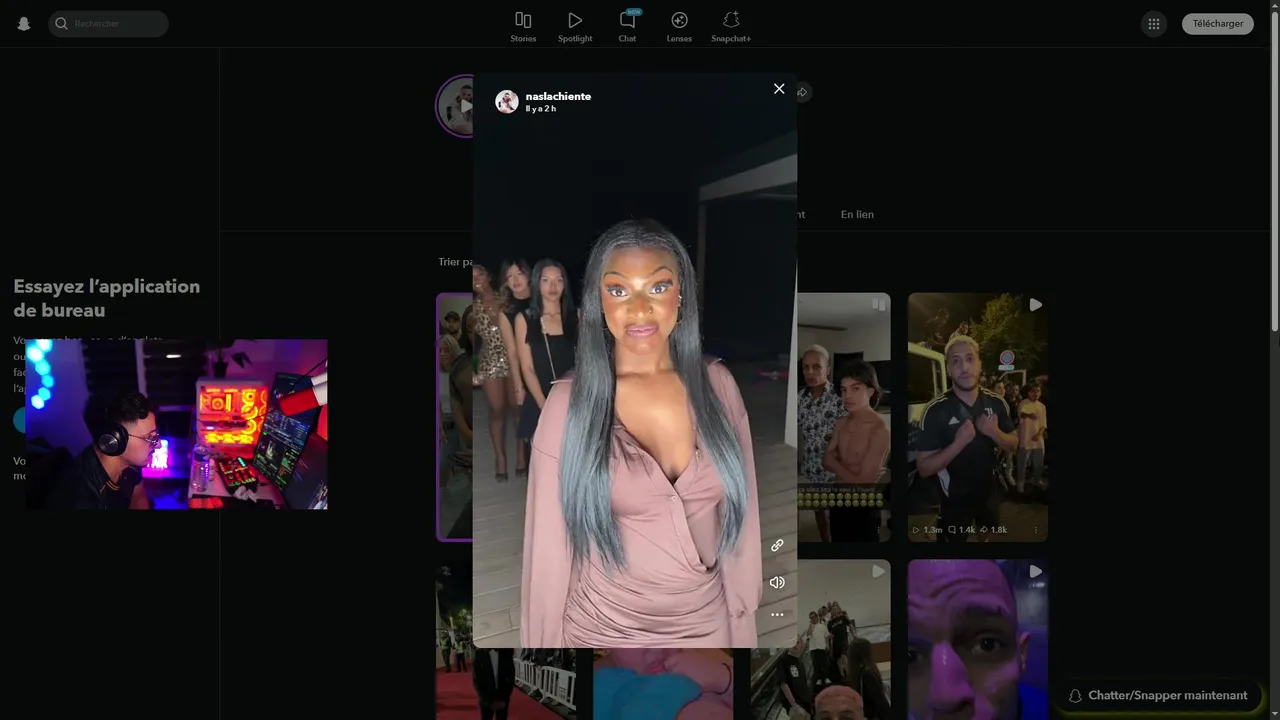Mute the story sound

pyautogui.click(x=777, y=582)
